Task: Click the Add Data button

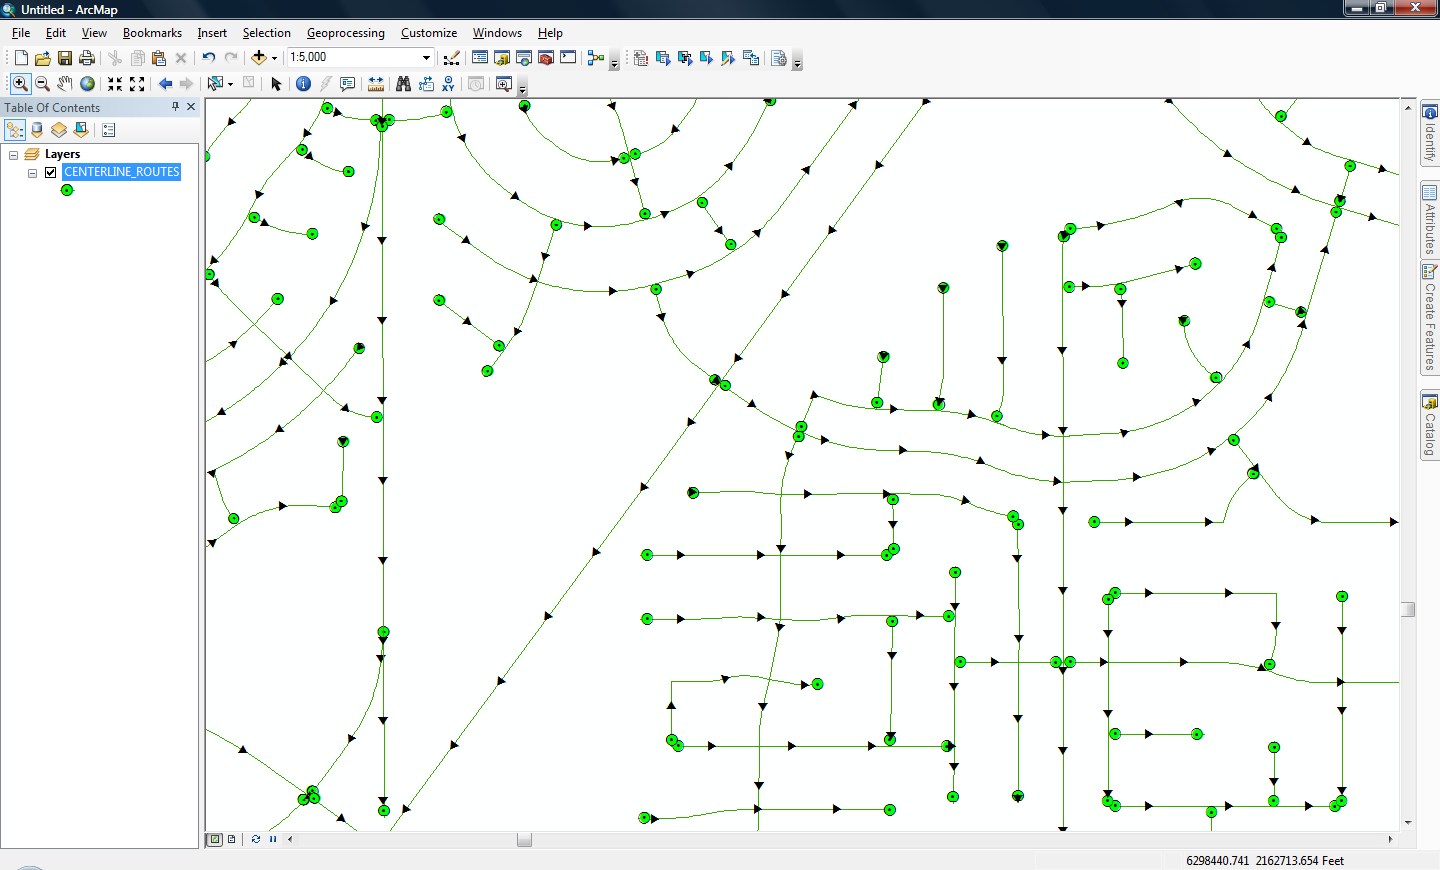Action: pyautogui.click(x=259, y=58)
